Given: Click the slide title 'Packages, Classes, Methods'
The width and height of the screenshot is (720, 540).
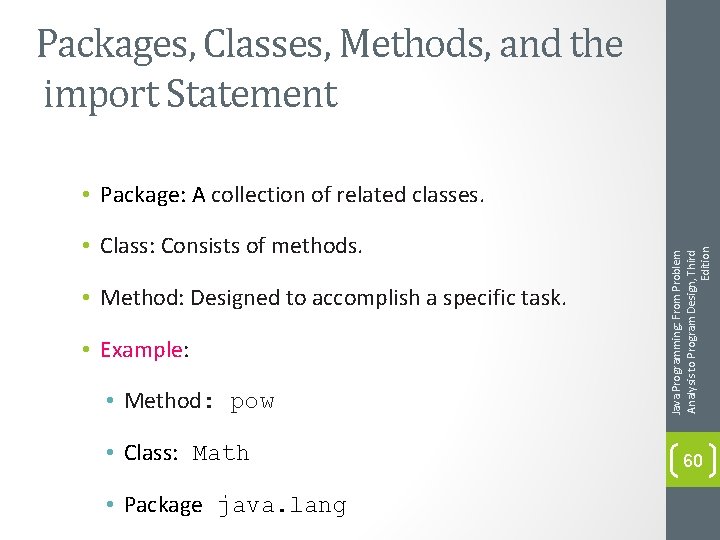Looking at the screenshot, I should point(329,45).
